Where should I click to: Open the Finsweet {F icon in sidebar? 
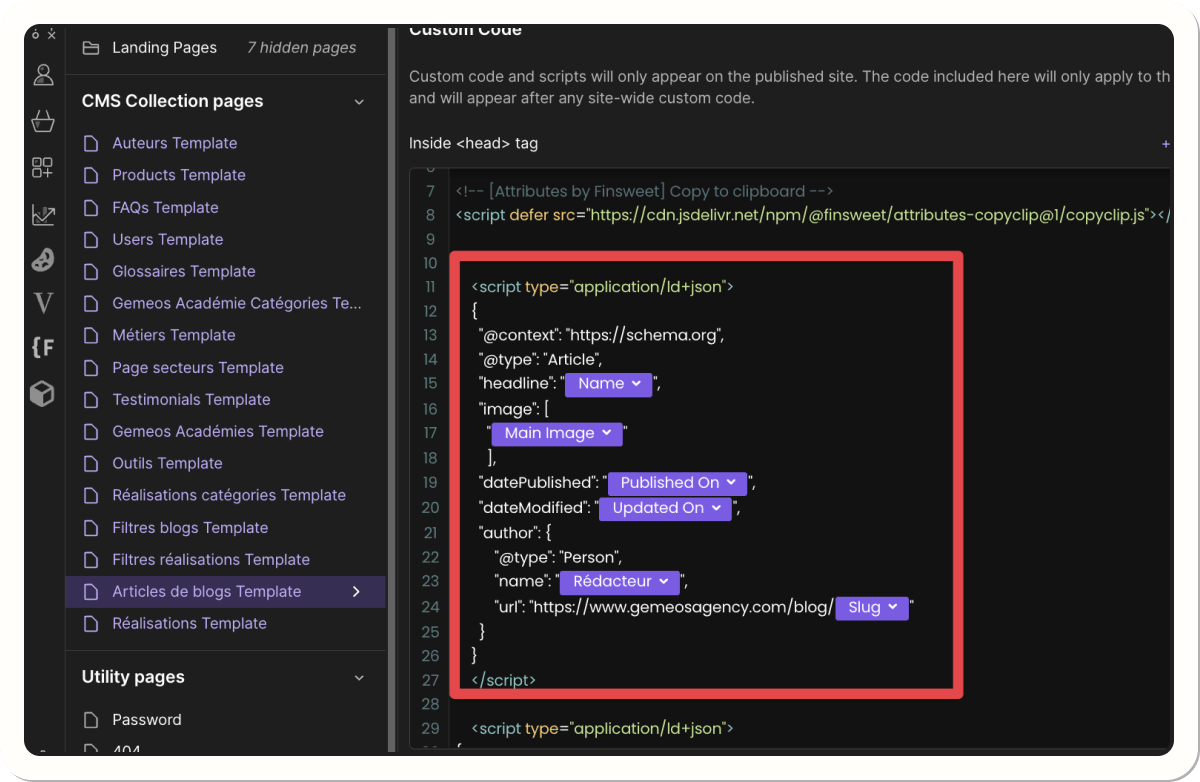pos(43,348)
